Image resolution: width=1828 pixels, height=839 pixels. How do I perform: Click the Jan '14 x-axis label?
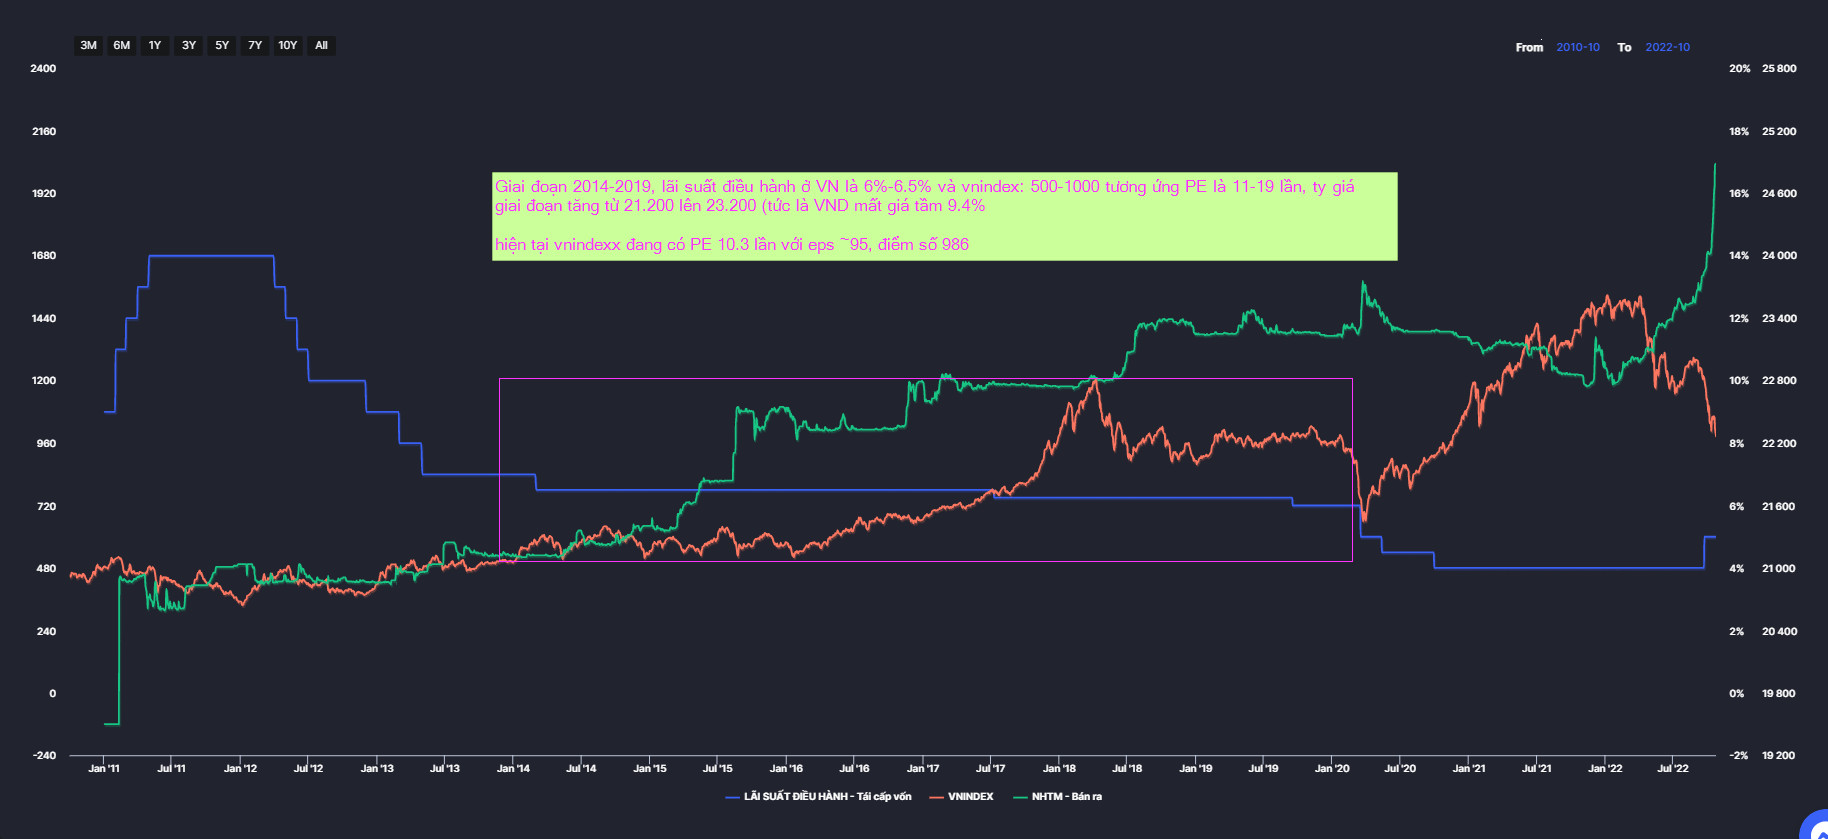click(x=513, y=769)
